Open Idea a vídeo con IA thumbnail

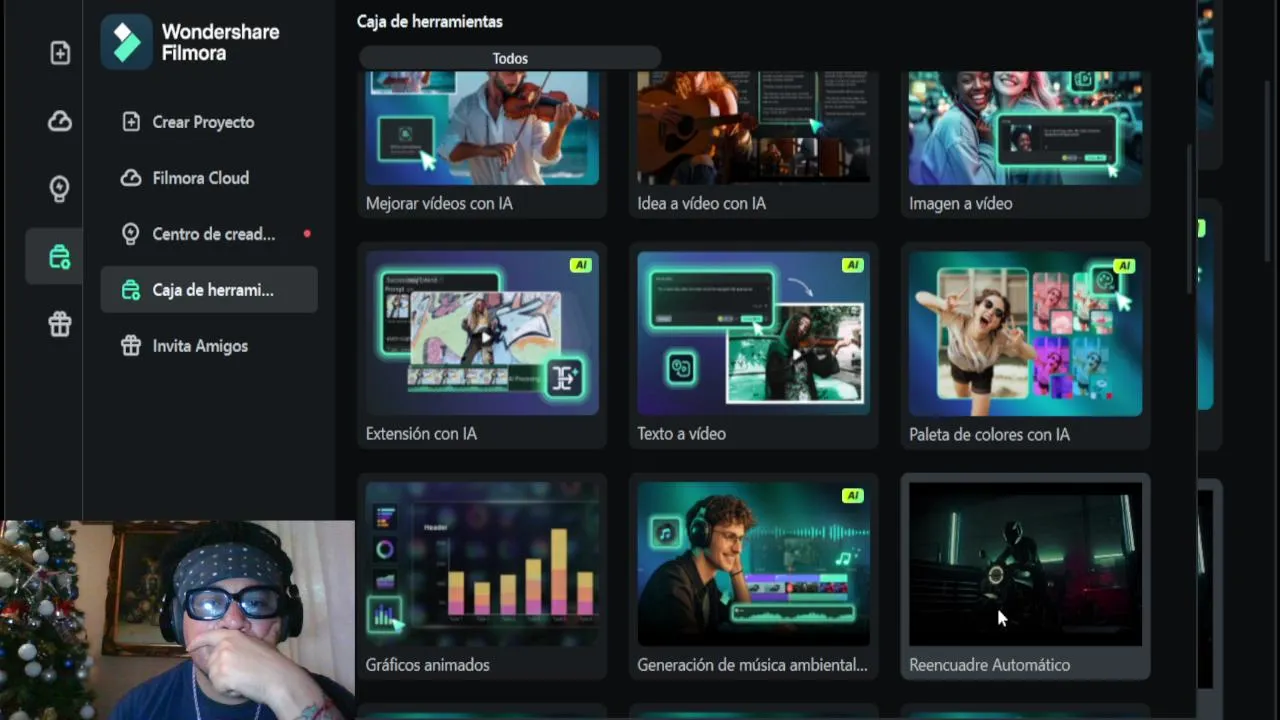[754, 128]
